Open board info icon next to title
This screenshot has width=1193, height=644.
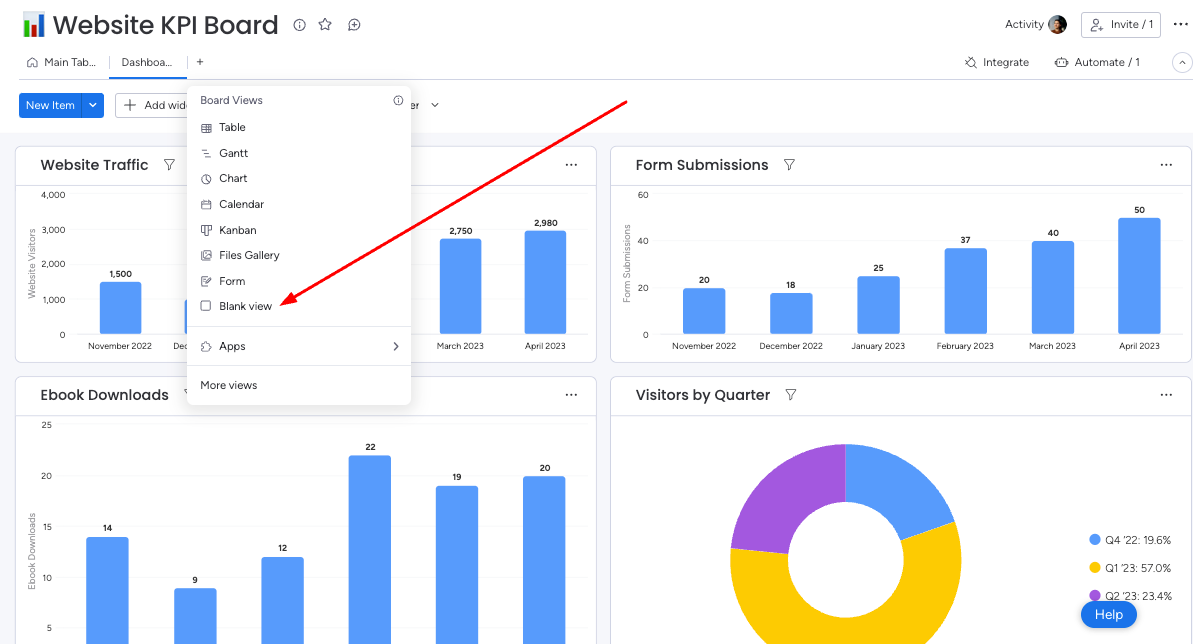300,25
